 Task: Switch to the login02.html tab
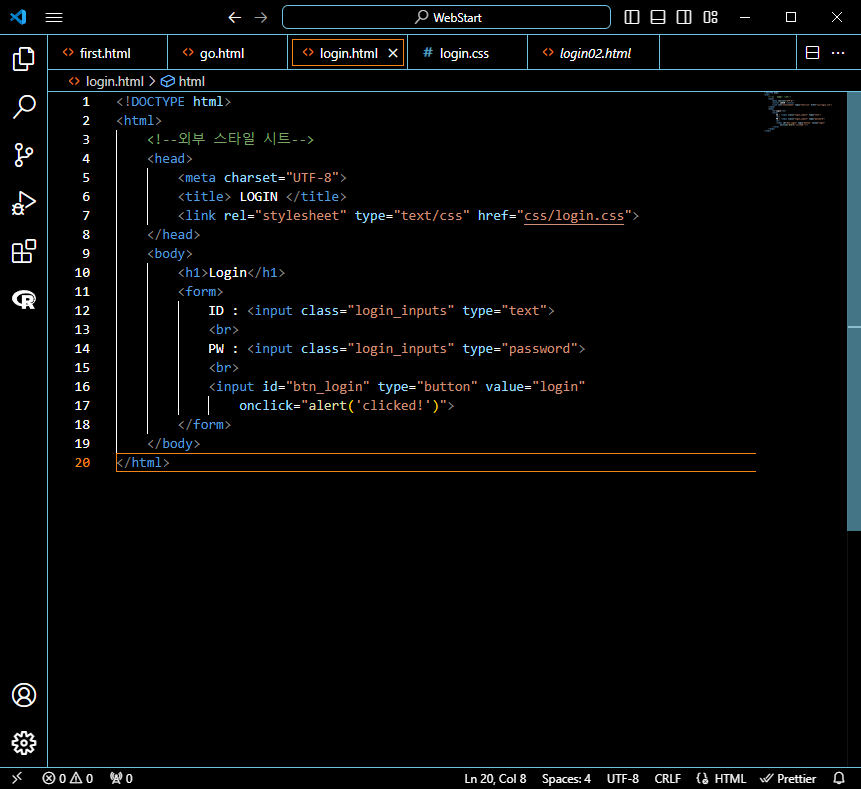point(595,53)
